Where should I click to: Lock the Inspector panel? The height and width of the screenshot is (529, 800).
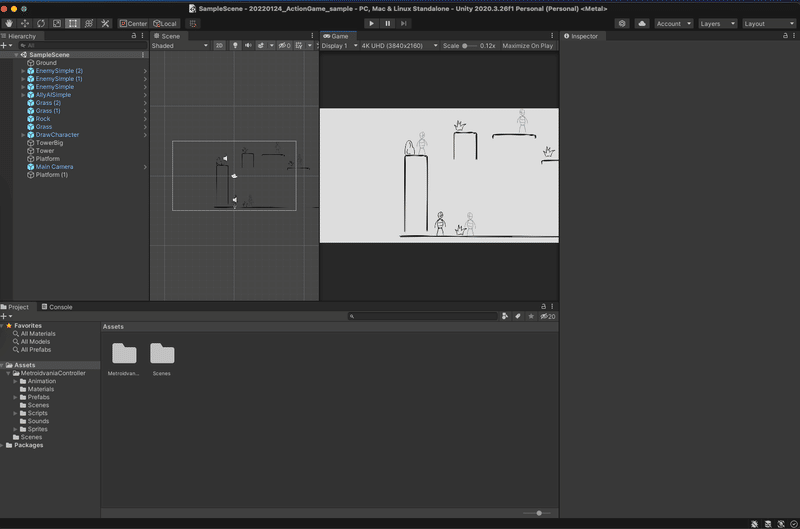pos(785,36)
